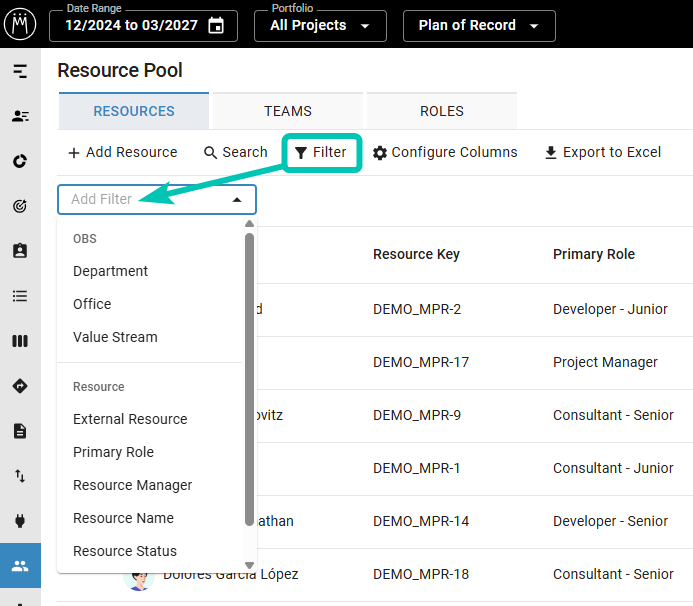
Task: Select Resource Manager filter option
Action: (132, 485)
